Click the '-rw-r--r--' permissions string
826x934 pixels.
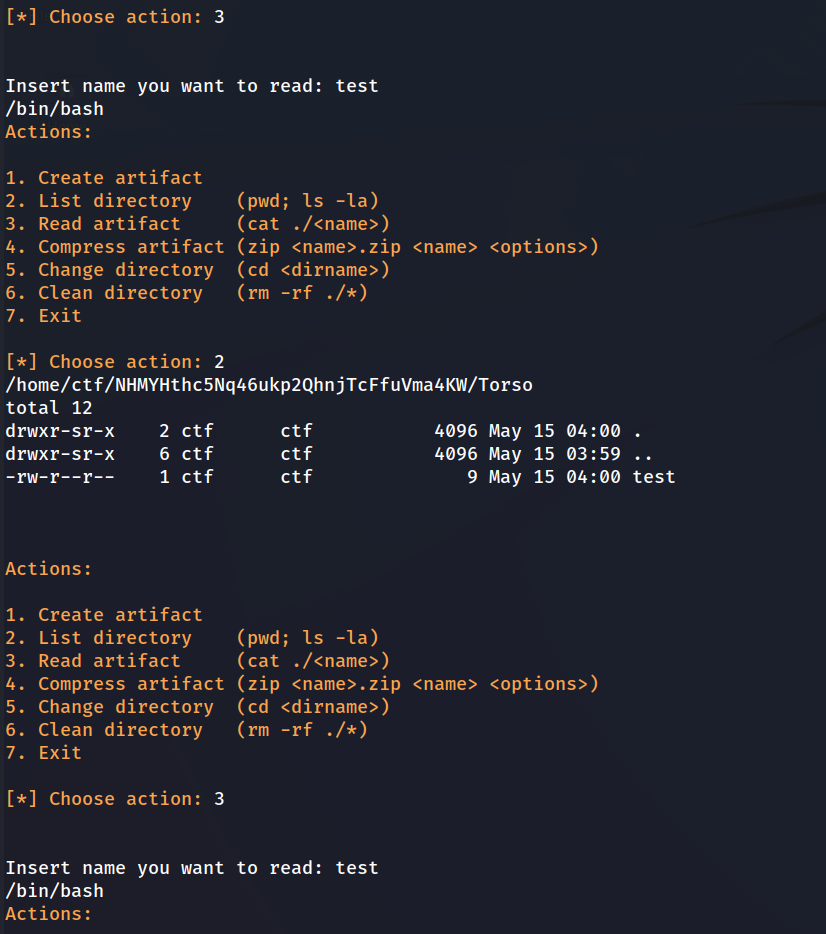(x=60, y=477)
